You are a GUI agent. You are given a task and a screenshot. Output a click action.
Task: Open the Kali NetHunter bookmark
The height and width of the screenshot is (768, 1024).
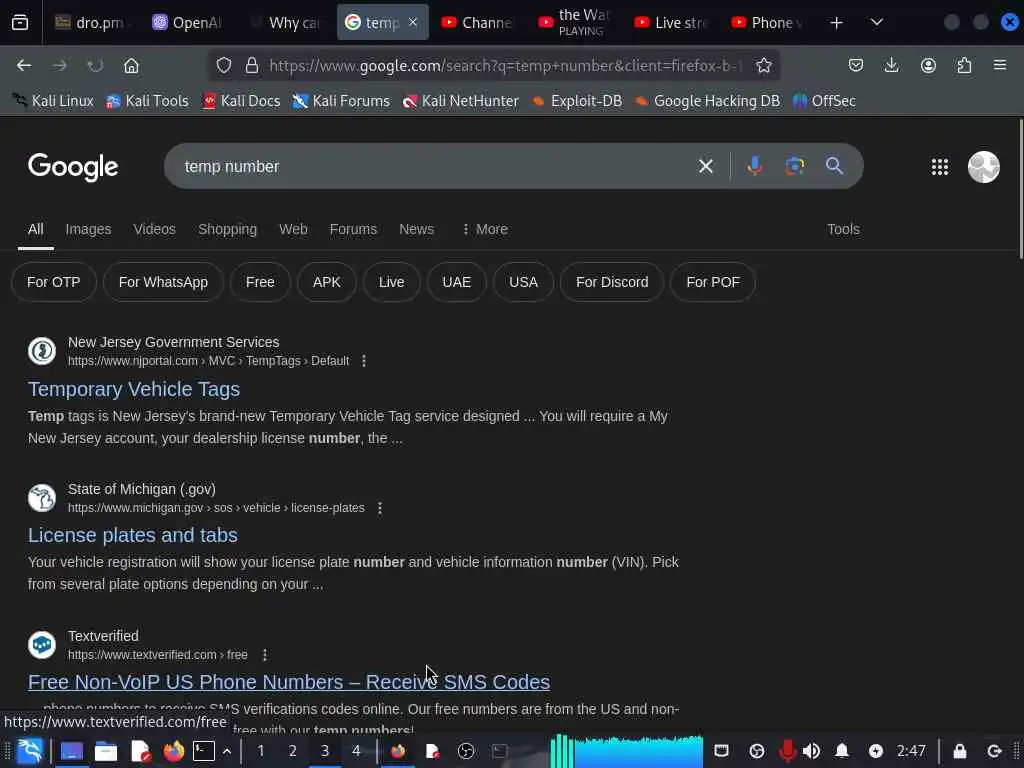click(461, 101)
